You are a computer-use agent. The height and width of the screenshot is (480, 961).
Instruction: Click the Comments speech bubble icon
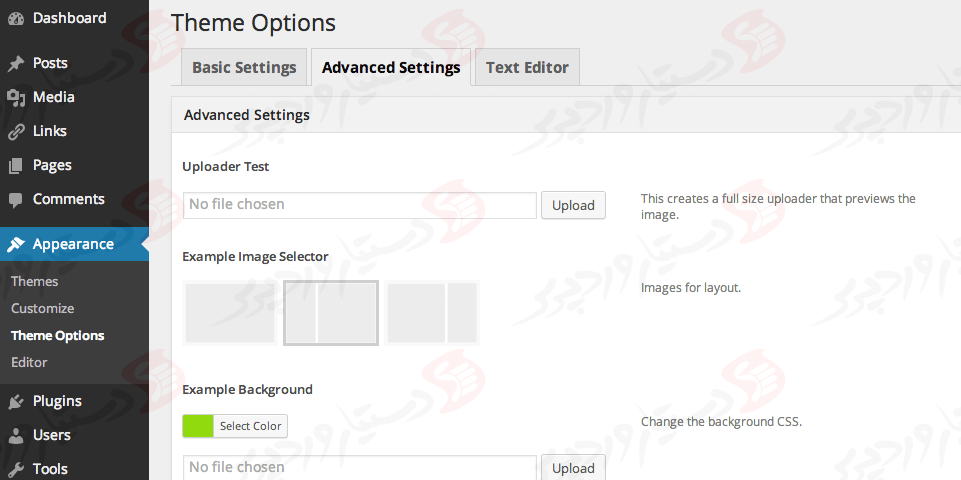(x=16, y=199)
